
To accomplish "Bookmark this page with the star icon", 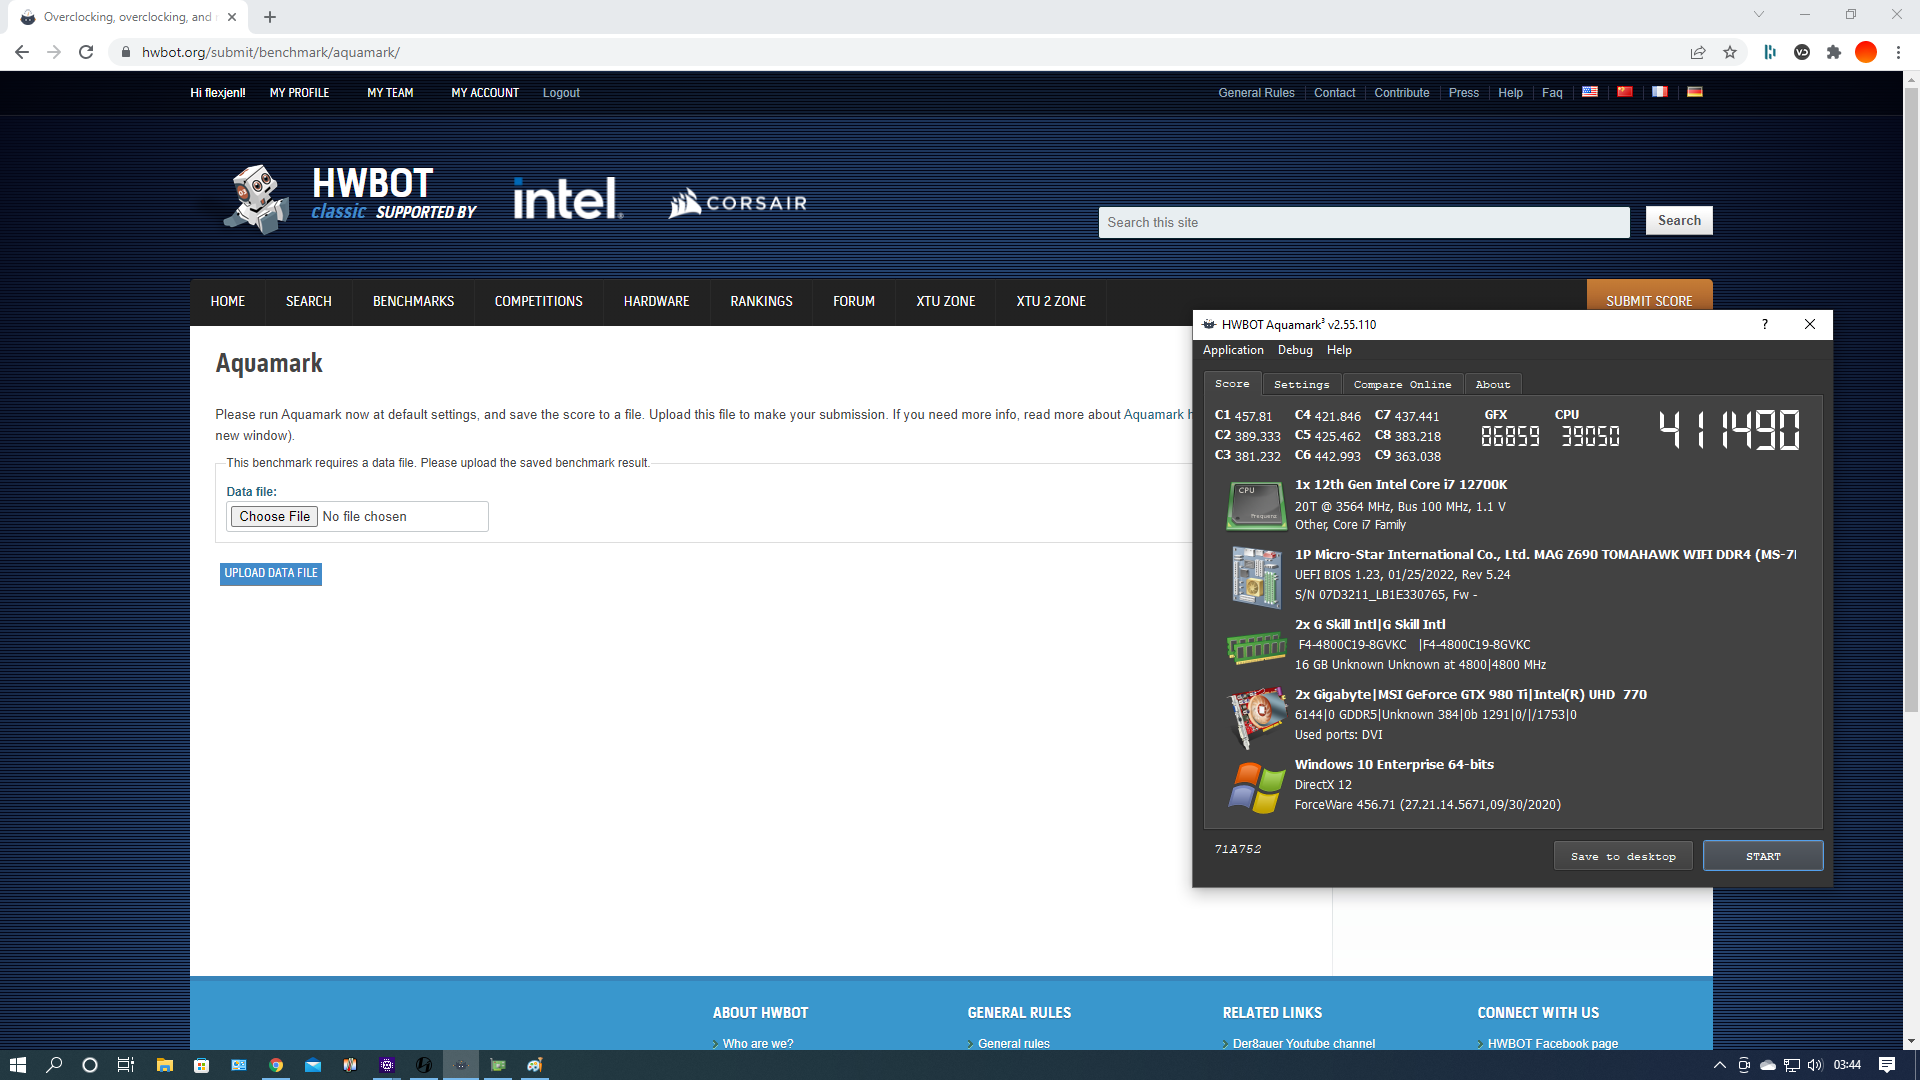I will click(1730, 52).
